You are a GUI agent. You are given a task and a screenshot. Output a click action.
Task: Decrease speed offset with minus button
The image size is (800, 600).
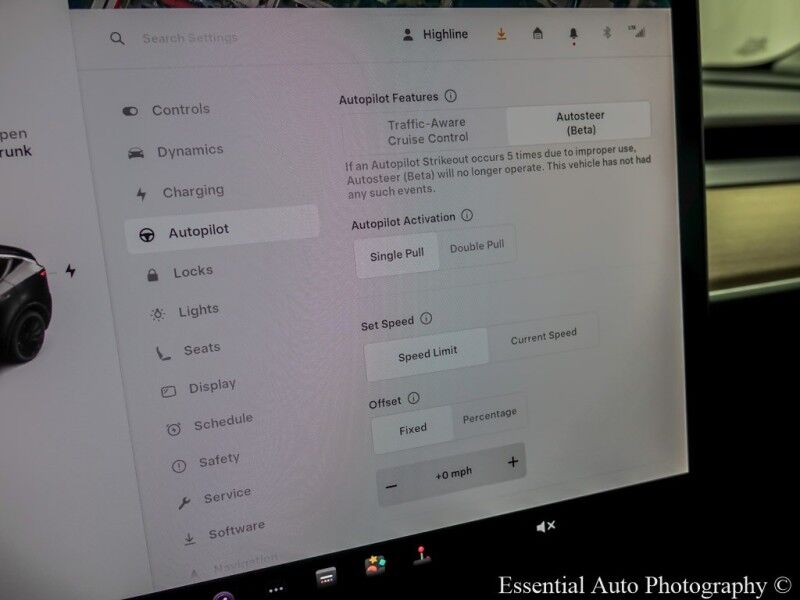[391, 487]
